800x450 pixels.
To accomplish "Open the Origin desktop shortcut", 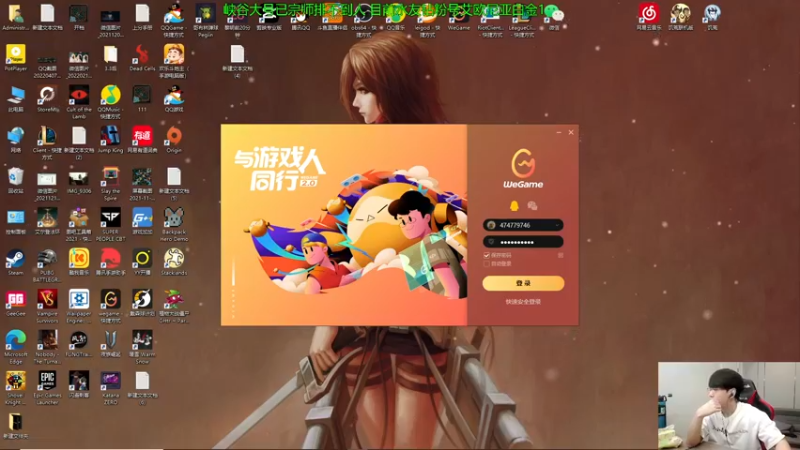I will pos(173,140).
